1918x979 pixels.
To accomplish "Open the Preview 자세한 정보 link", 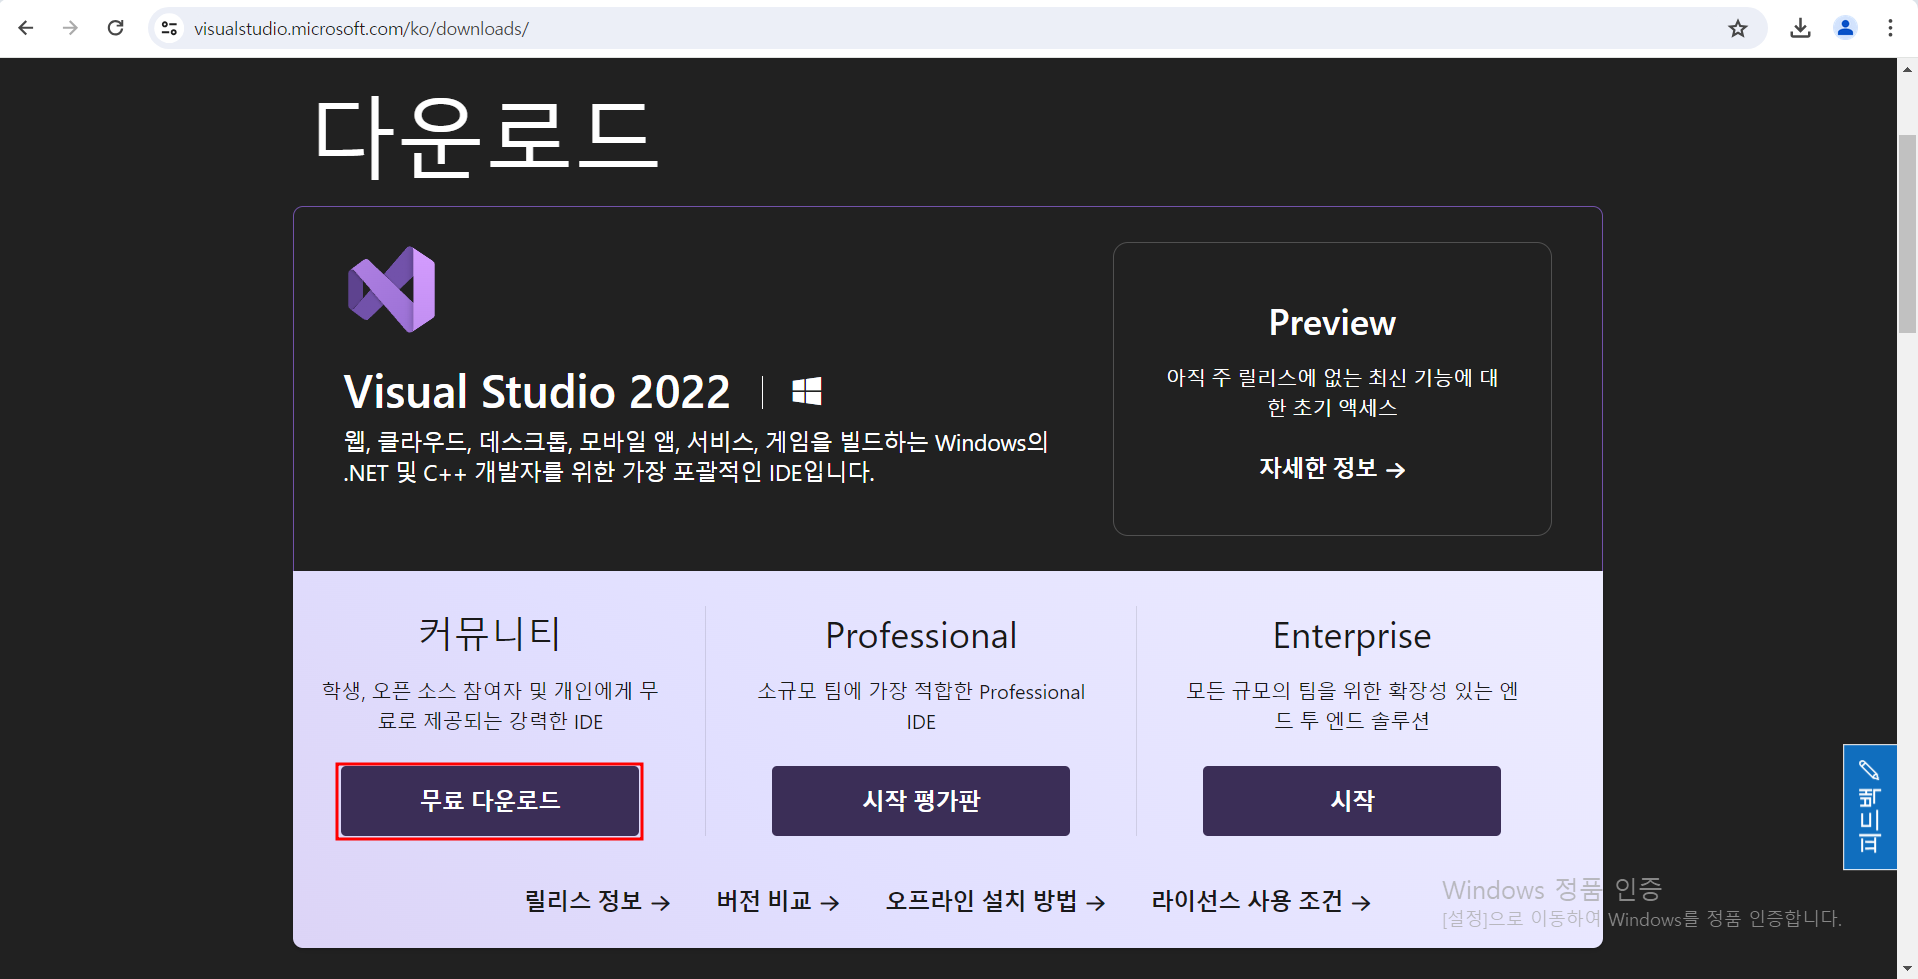I will pos(1332,468).
